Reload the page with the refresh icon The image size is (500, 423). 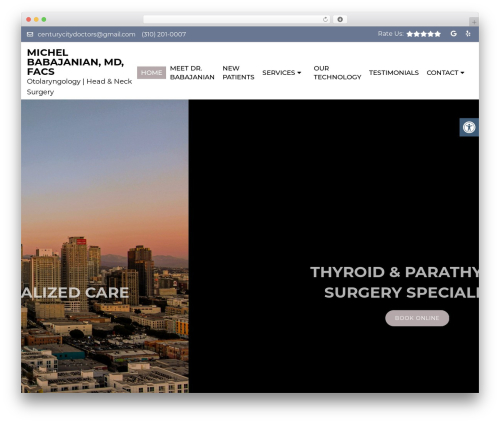click(325, 20)
